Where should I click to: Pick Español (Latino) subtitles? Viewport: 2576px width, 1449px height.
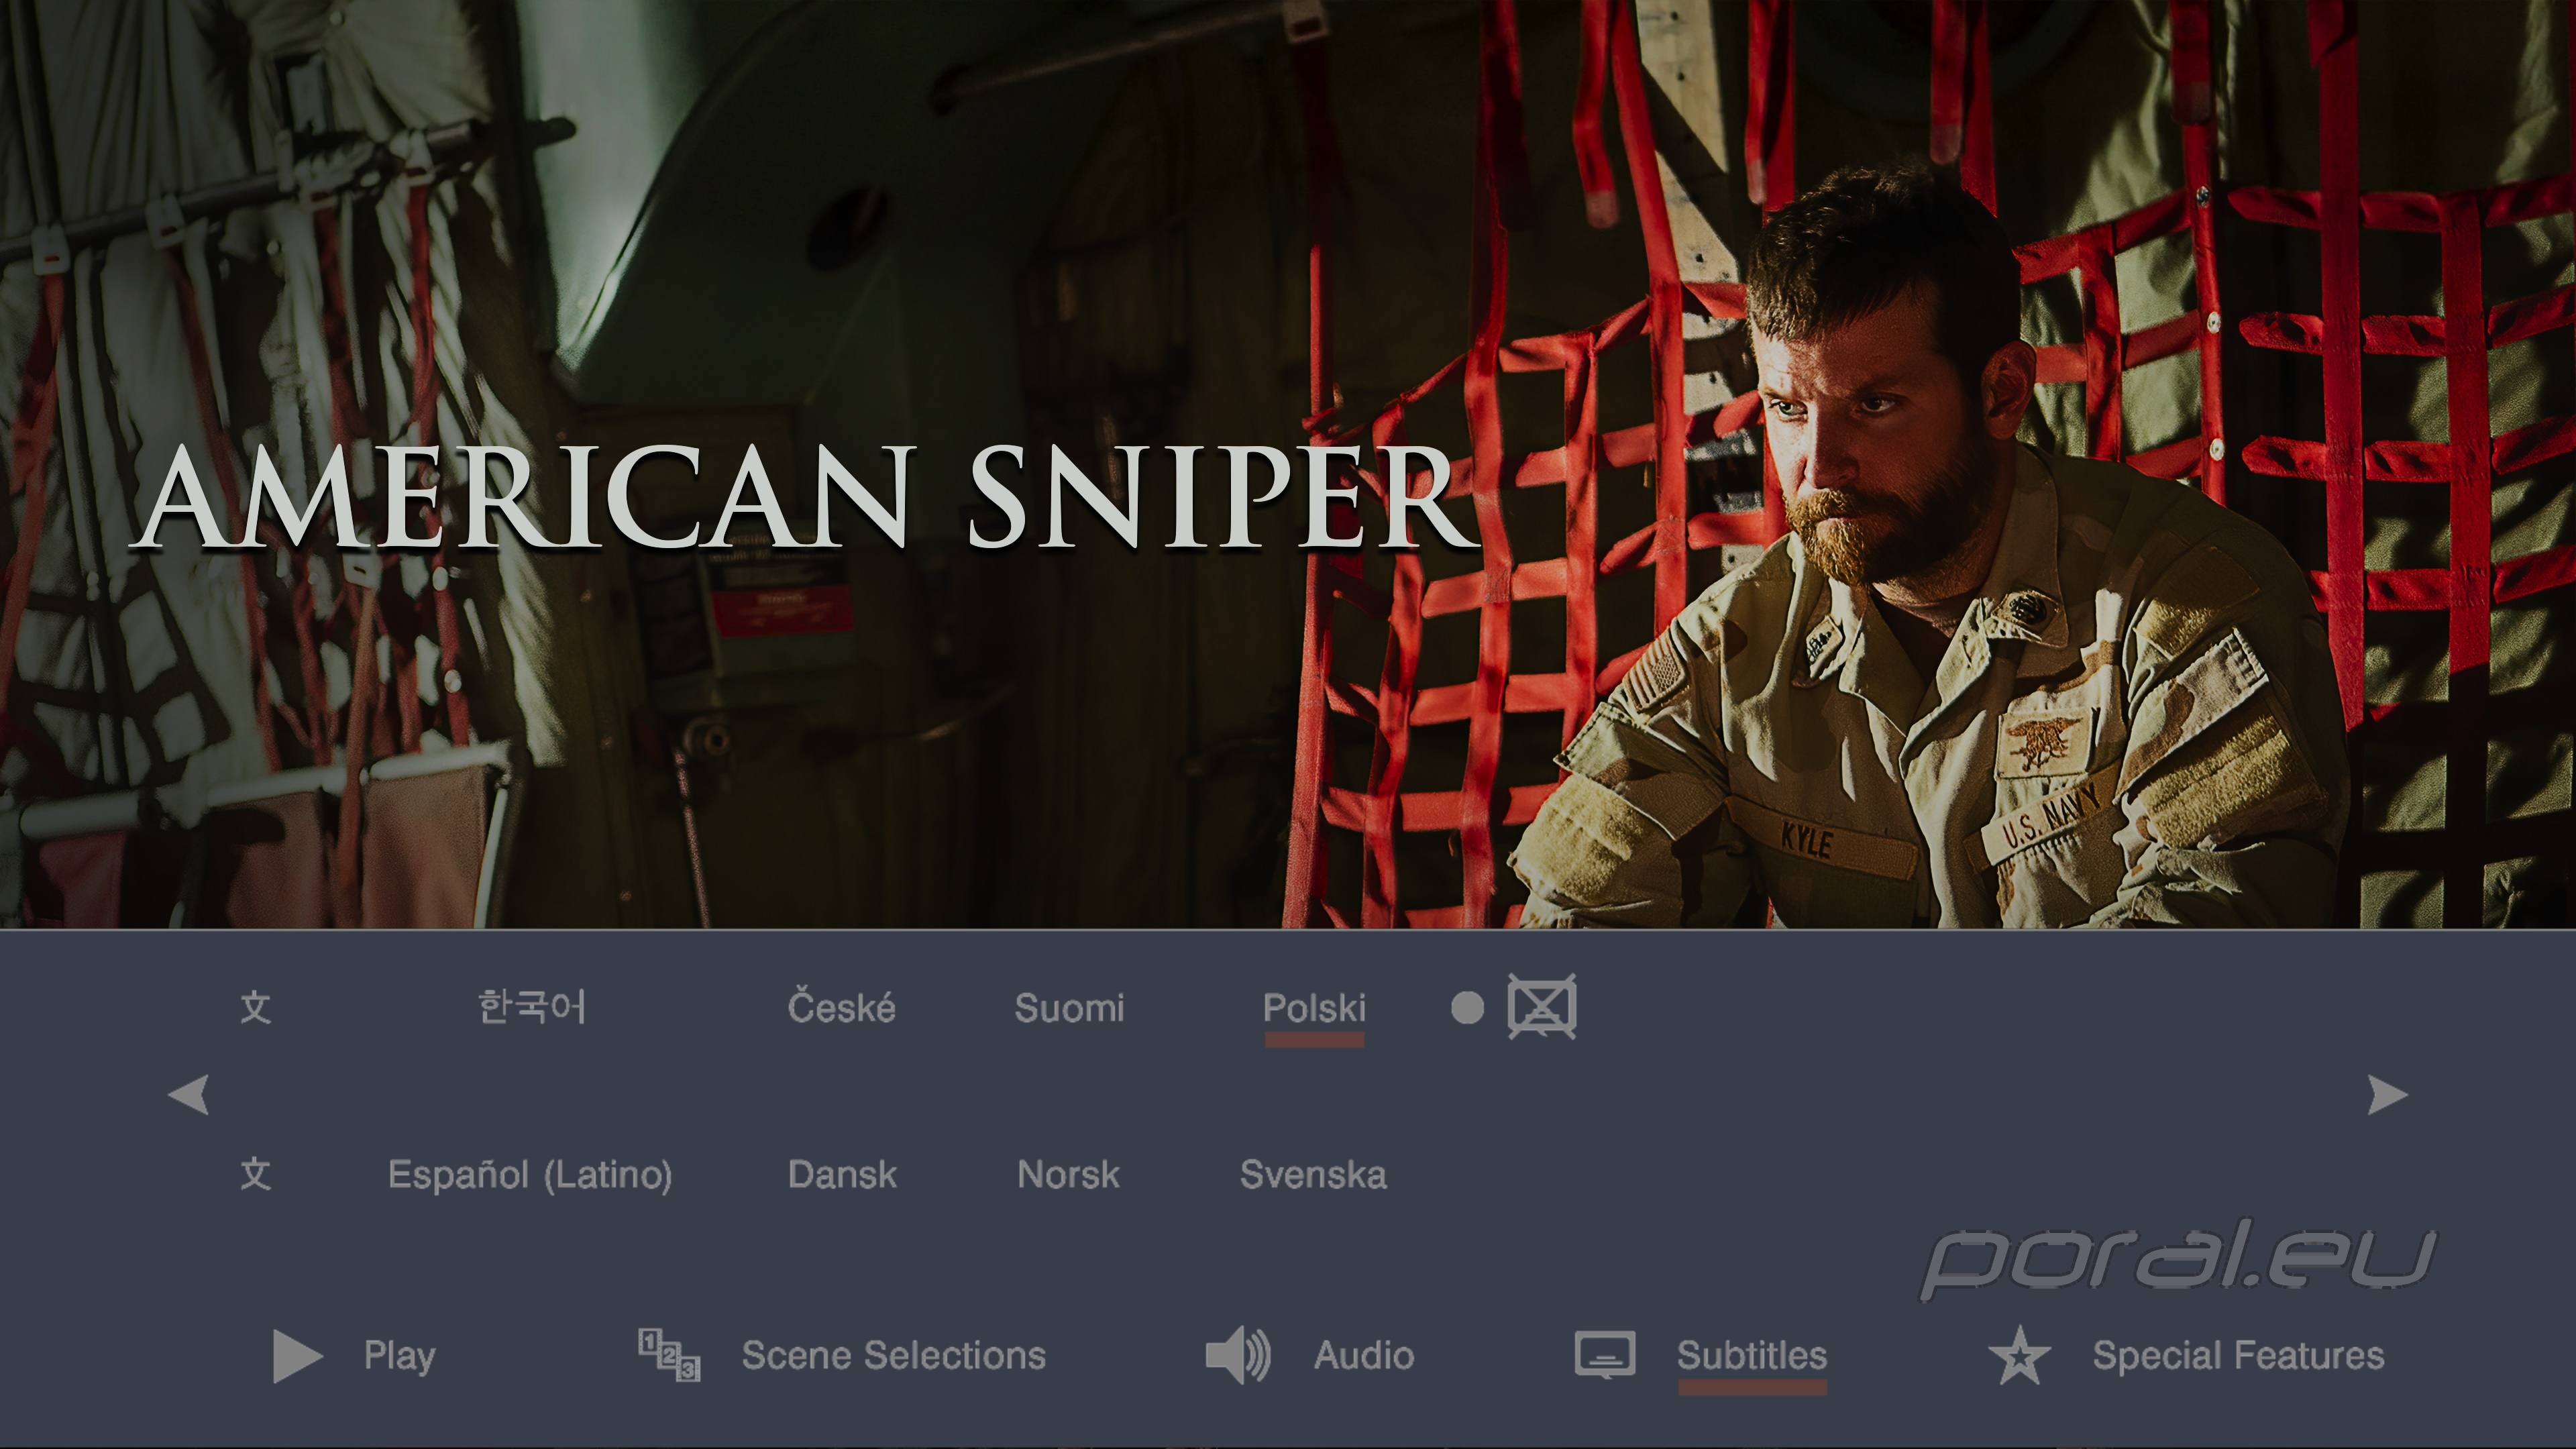pyautogui.click(x=530, y=1175)
